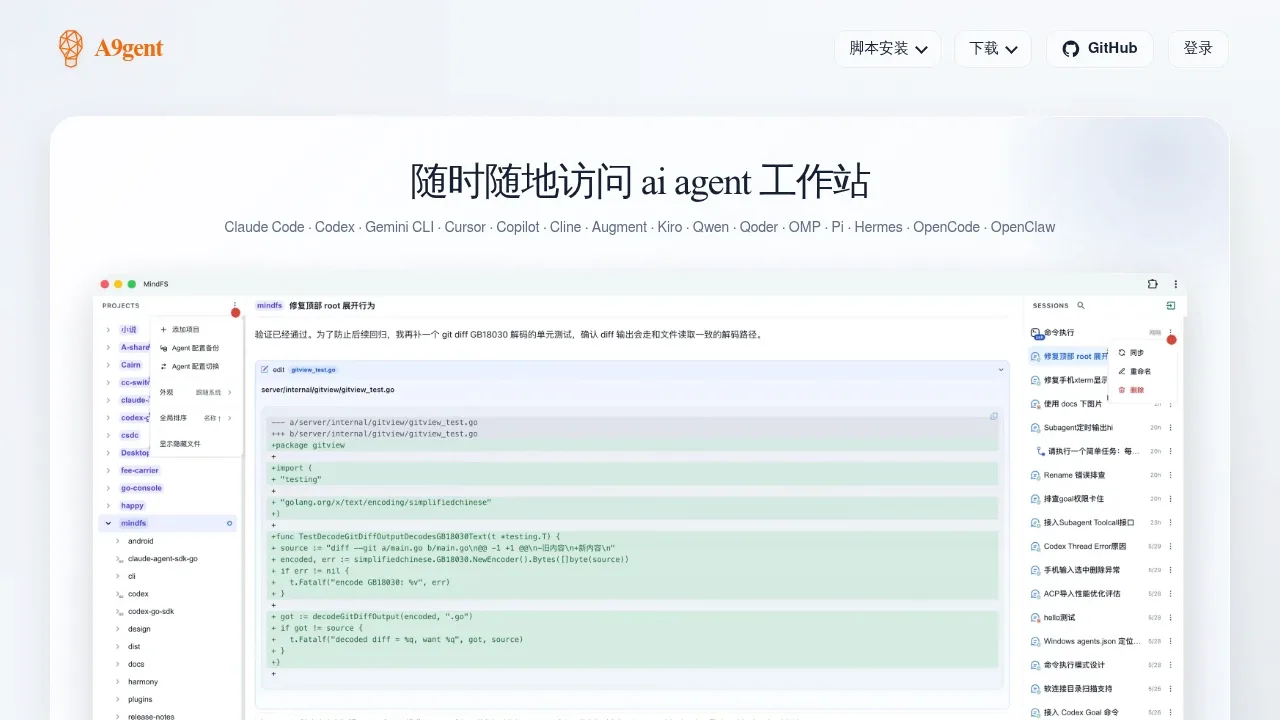This screenshot has width=1280, height=720.
Task: Click the 登录 button
Action: click(x=1198, y=48)
